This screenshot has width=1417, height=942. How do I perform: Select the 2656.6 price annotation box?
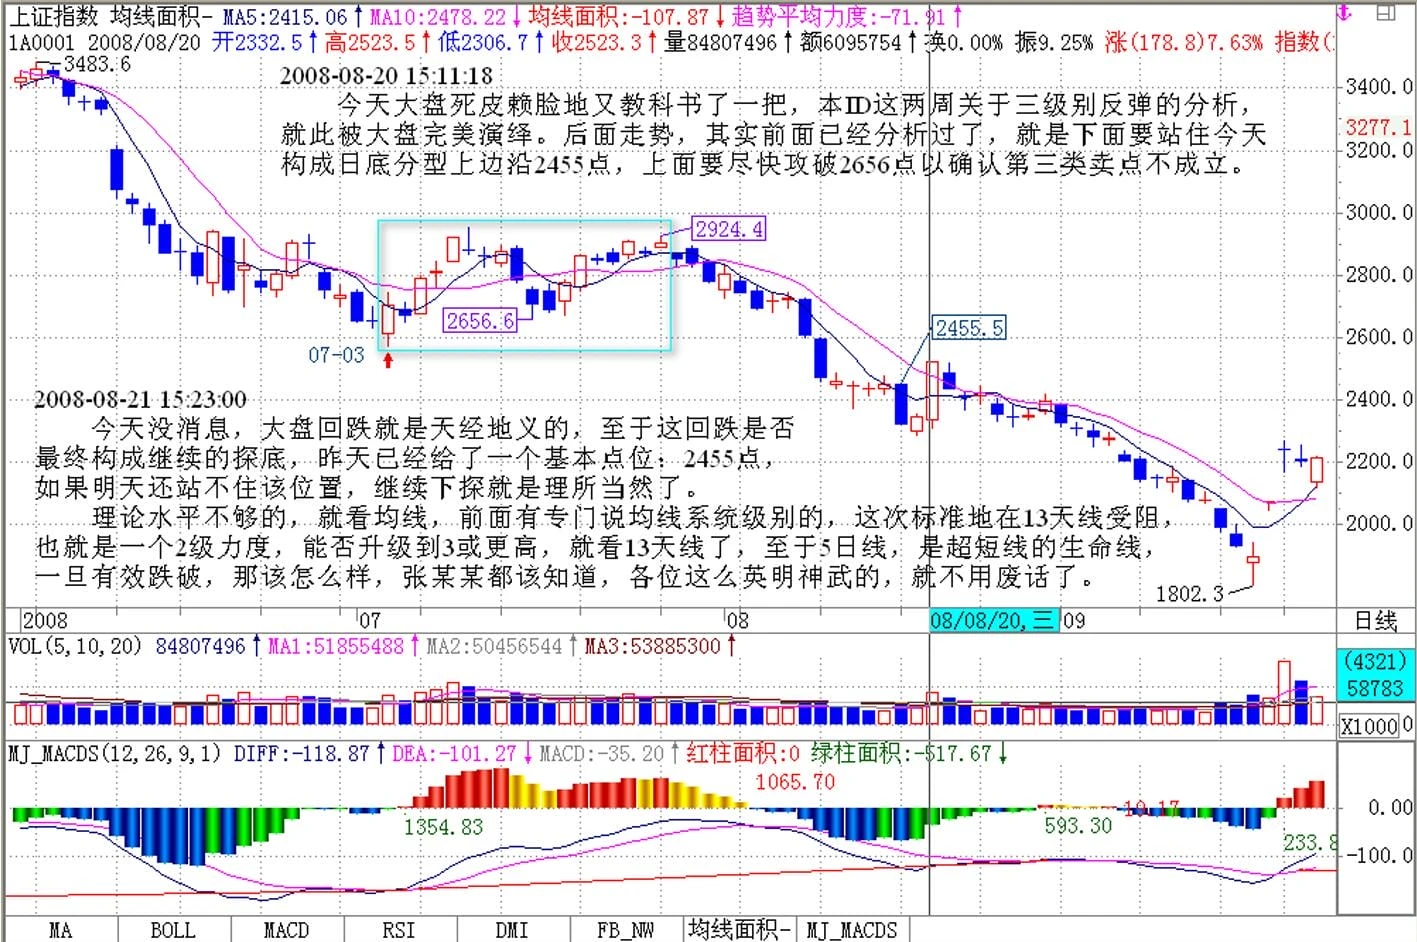point(480,320)
